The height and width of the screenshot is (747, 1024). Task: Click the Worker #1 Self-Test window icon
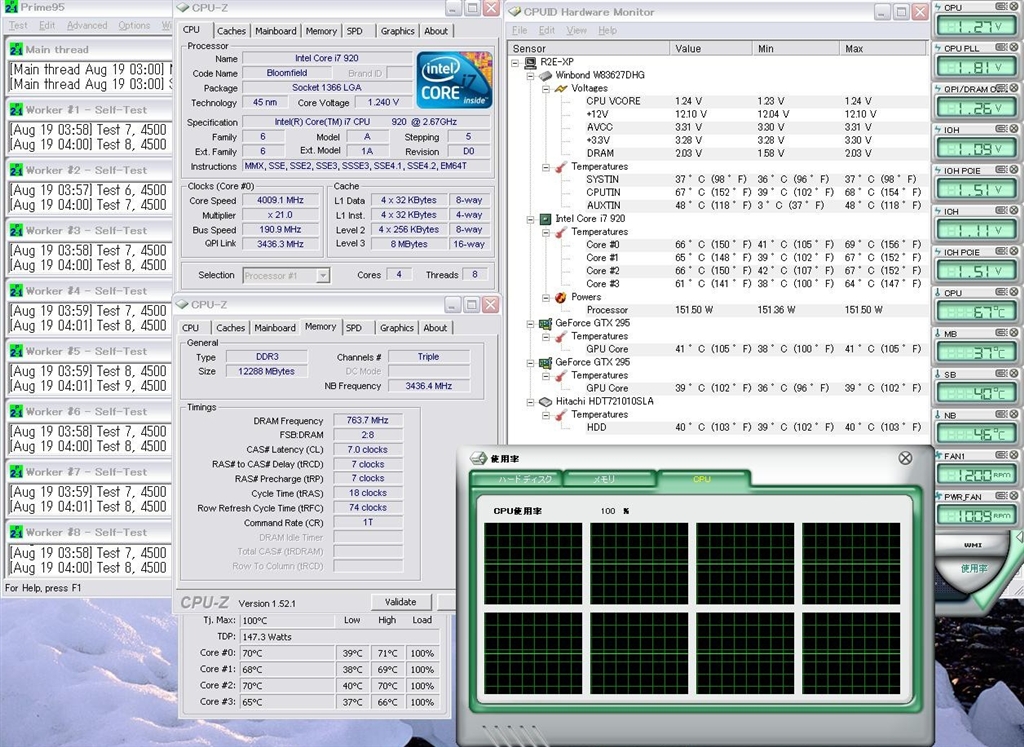pyautogui.click(x=16, y=110)
